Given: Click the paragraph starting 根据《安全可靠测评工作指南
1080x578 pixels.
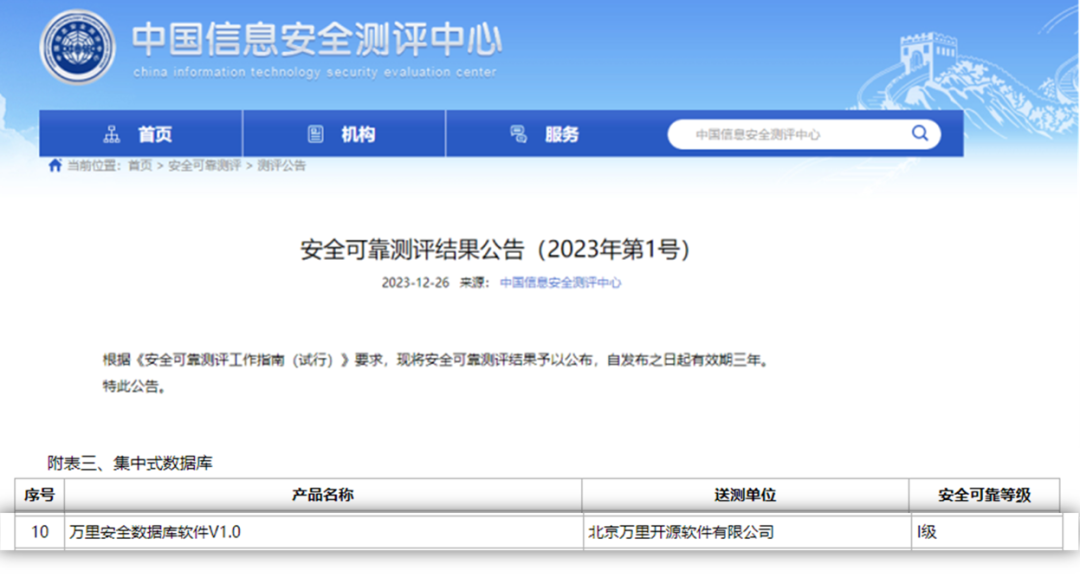Looking at the screenshot, I should [436, 360].
